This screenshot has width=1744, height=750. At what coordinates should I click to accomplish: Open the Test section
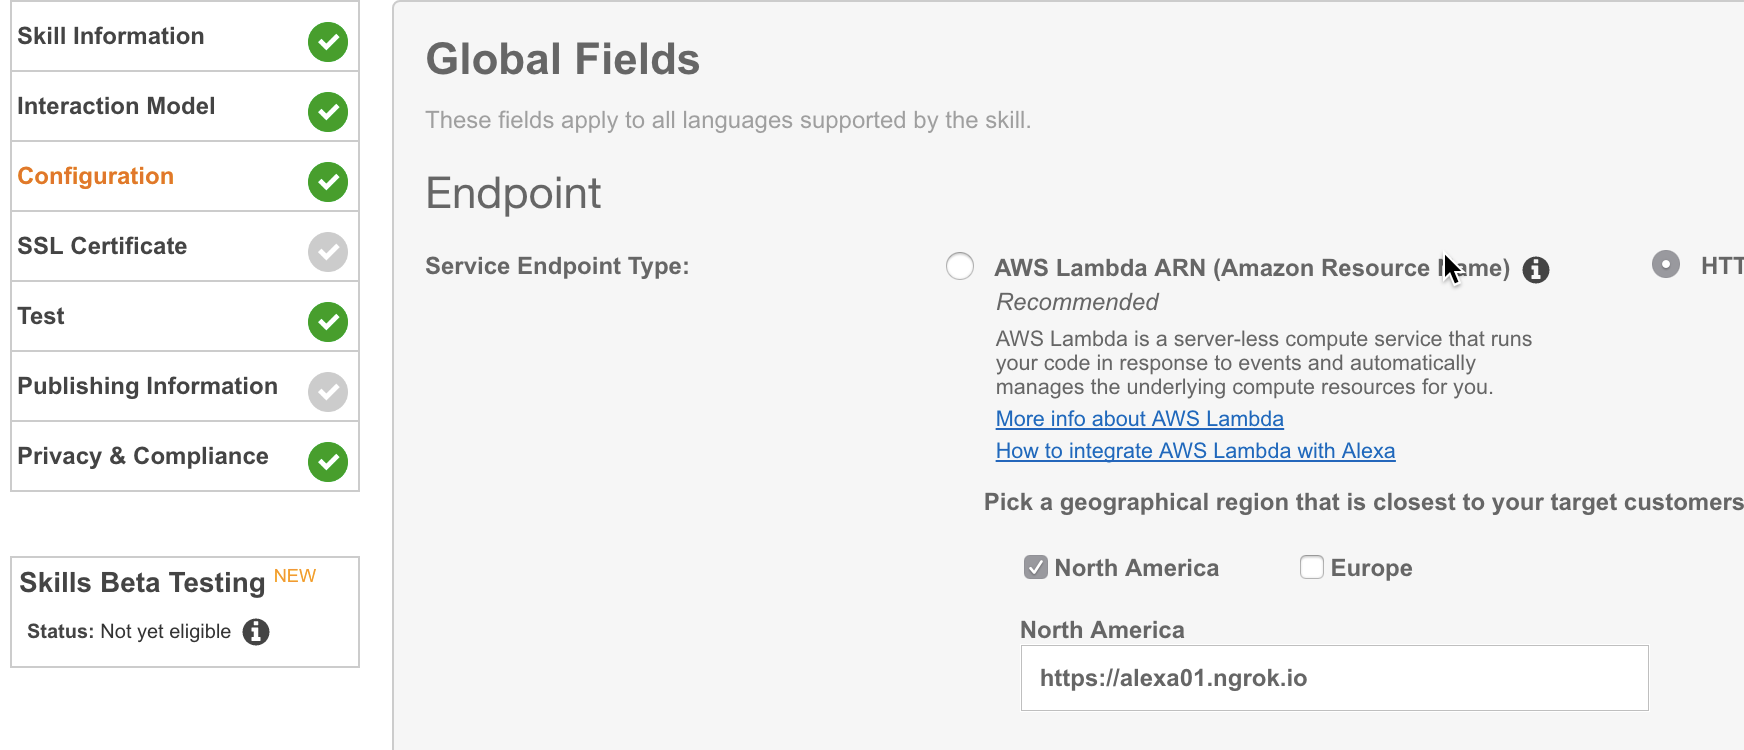(x=185, y=316)
